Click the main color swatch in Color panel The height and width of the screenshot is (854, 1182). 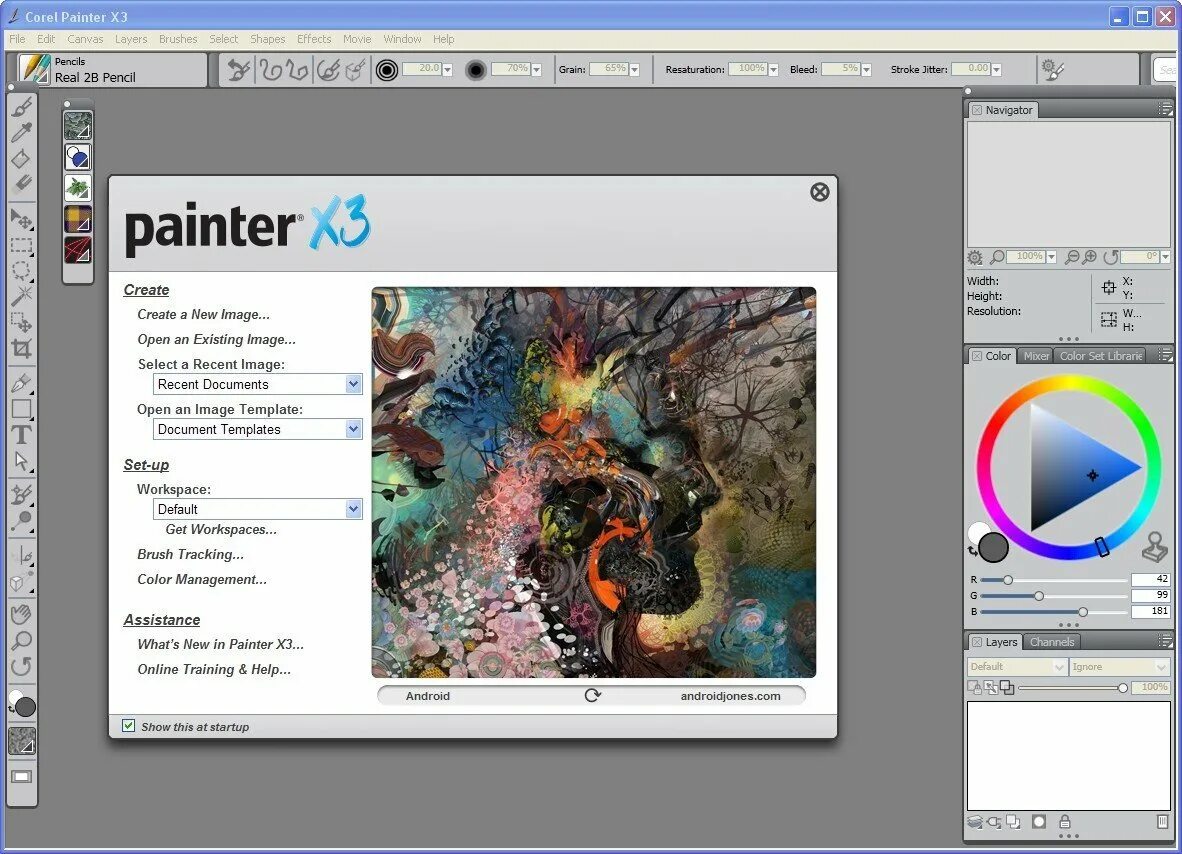(x=994, y=547)
